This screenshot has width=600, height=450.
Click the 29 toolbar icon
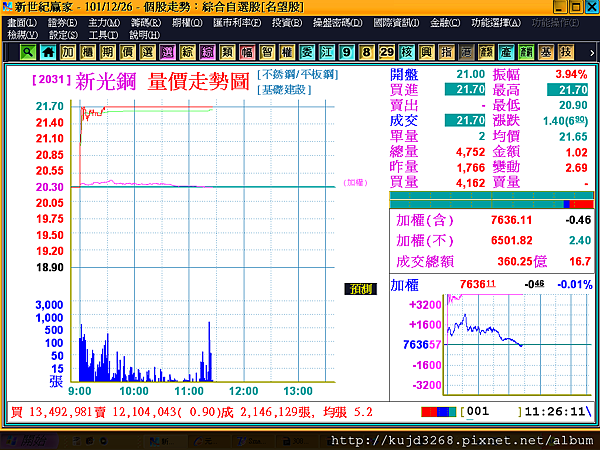coord(386,52)
